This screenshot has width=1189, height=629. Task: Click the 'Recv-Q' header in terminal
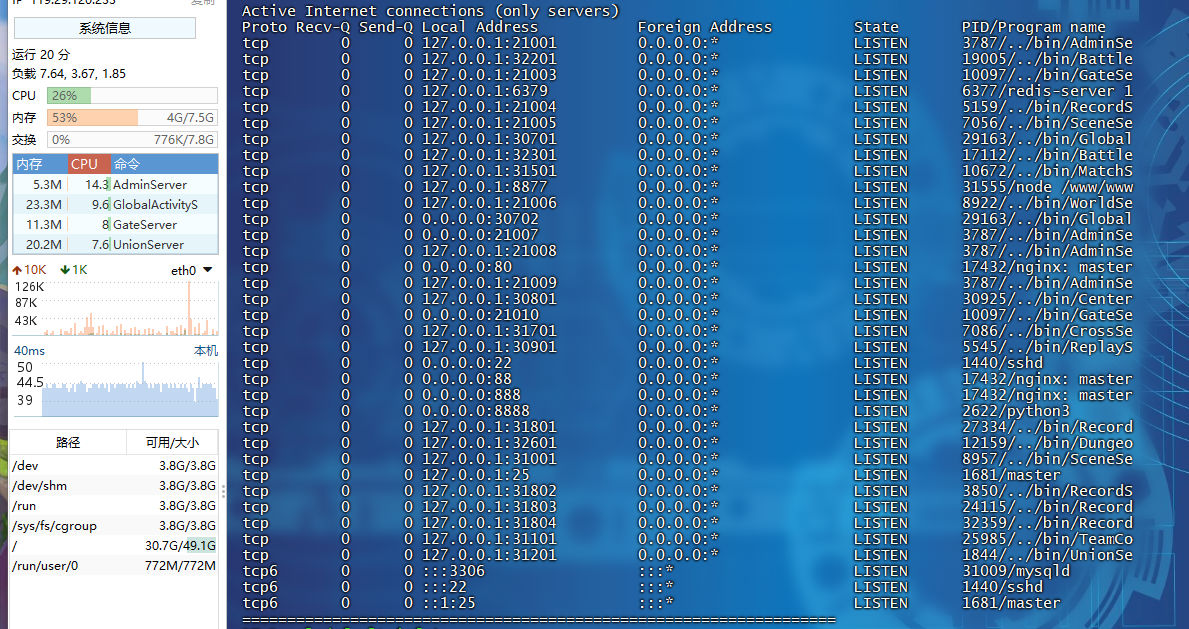pyautogui.click(x=323, y=27)
